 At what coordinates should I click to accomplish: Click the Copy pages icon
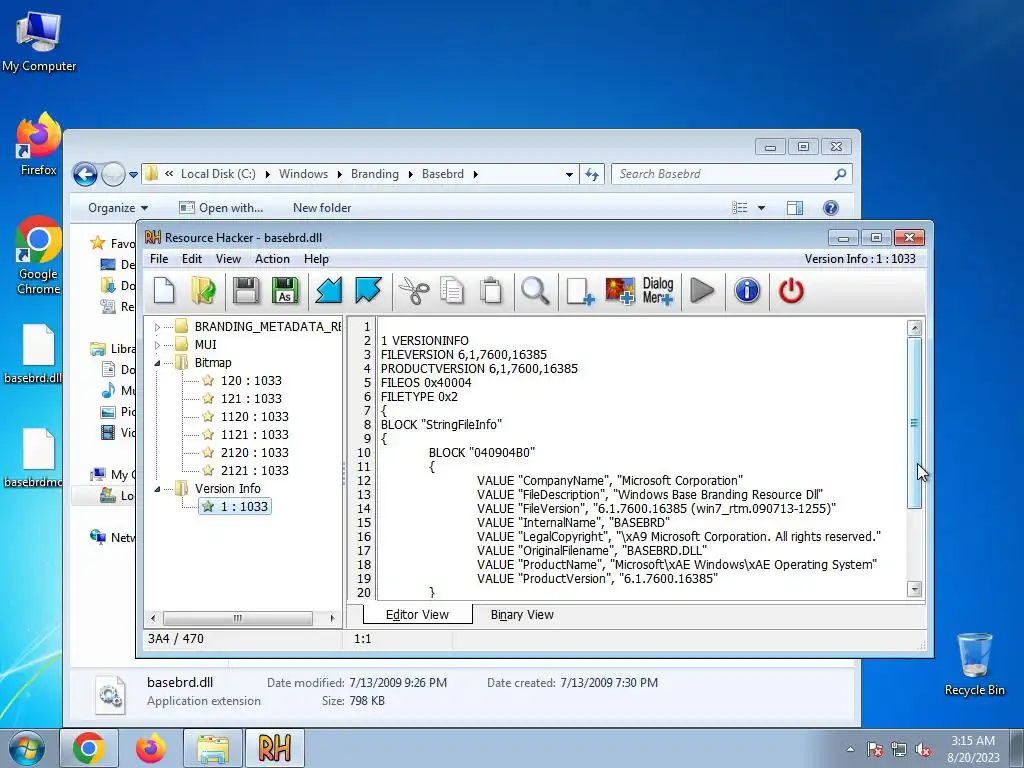coord(452,291)
